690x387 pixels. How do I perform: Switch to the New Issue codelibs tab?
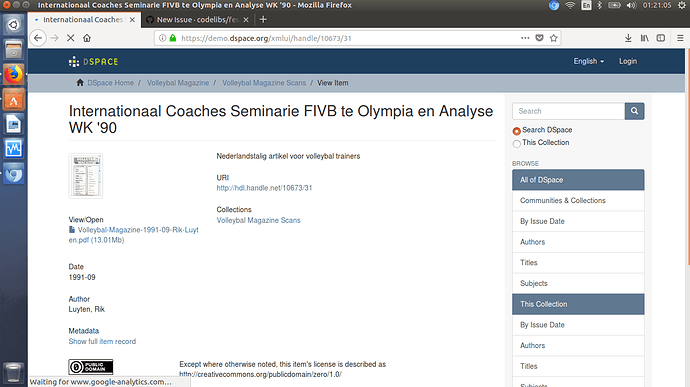coord(198,20)
